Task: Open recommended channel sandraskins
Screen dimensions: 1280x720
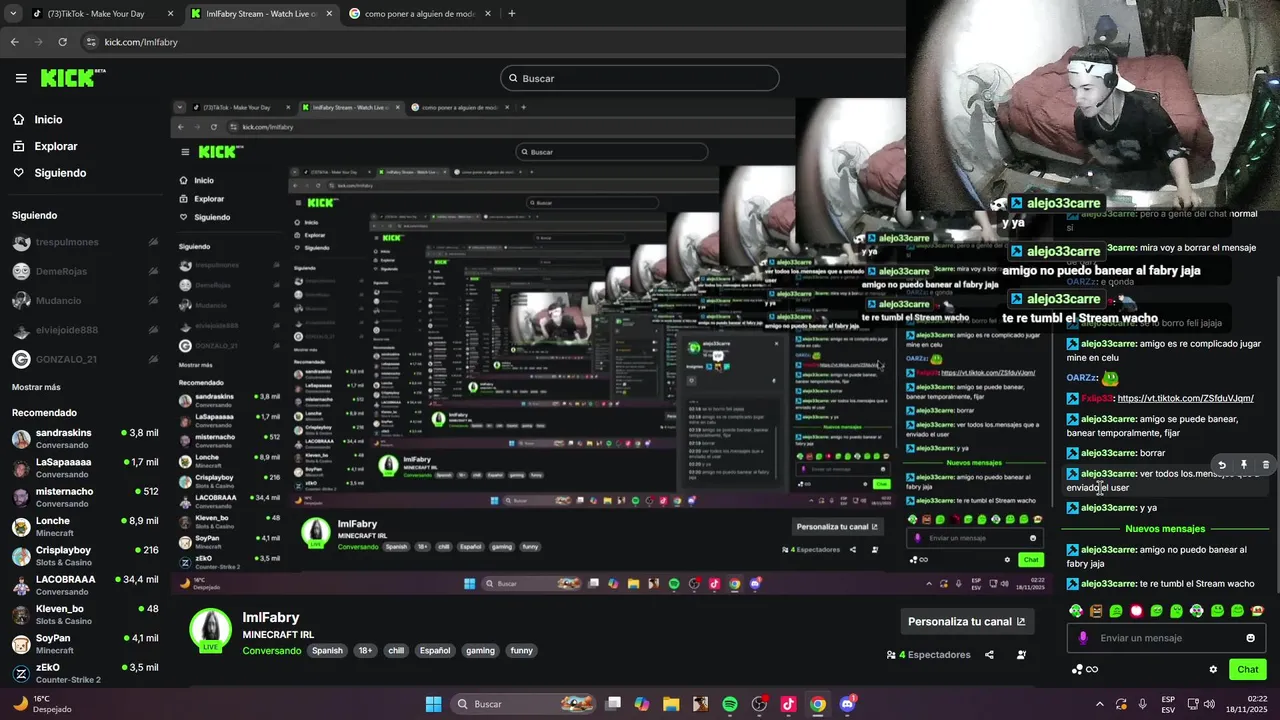Action: [85, 438]
